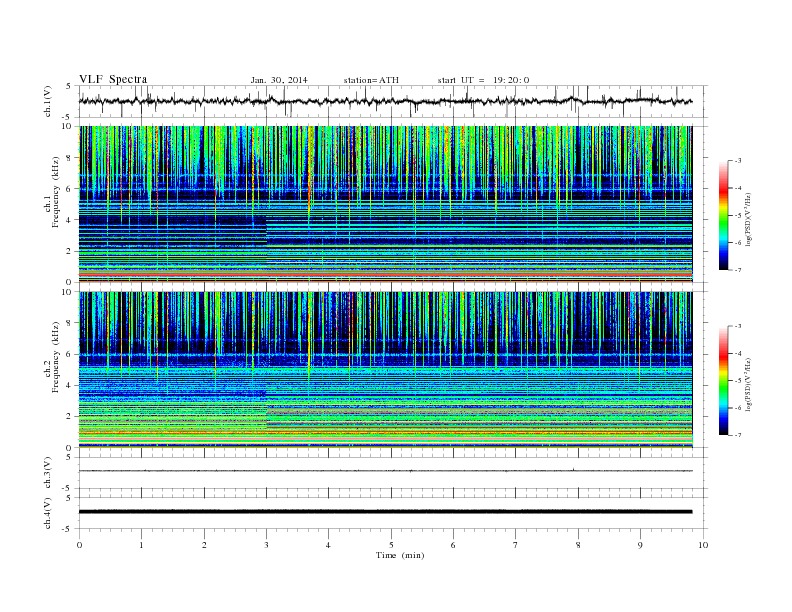Click the '5' tick on the time axis

click(391, 545)
